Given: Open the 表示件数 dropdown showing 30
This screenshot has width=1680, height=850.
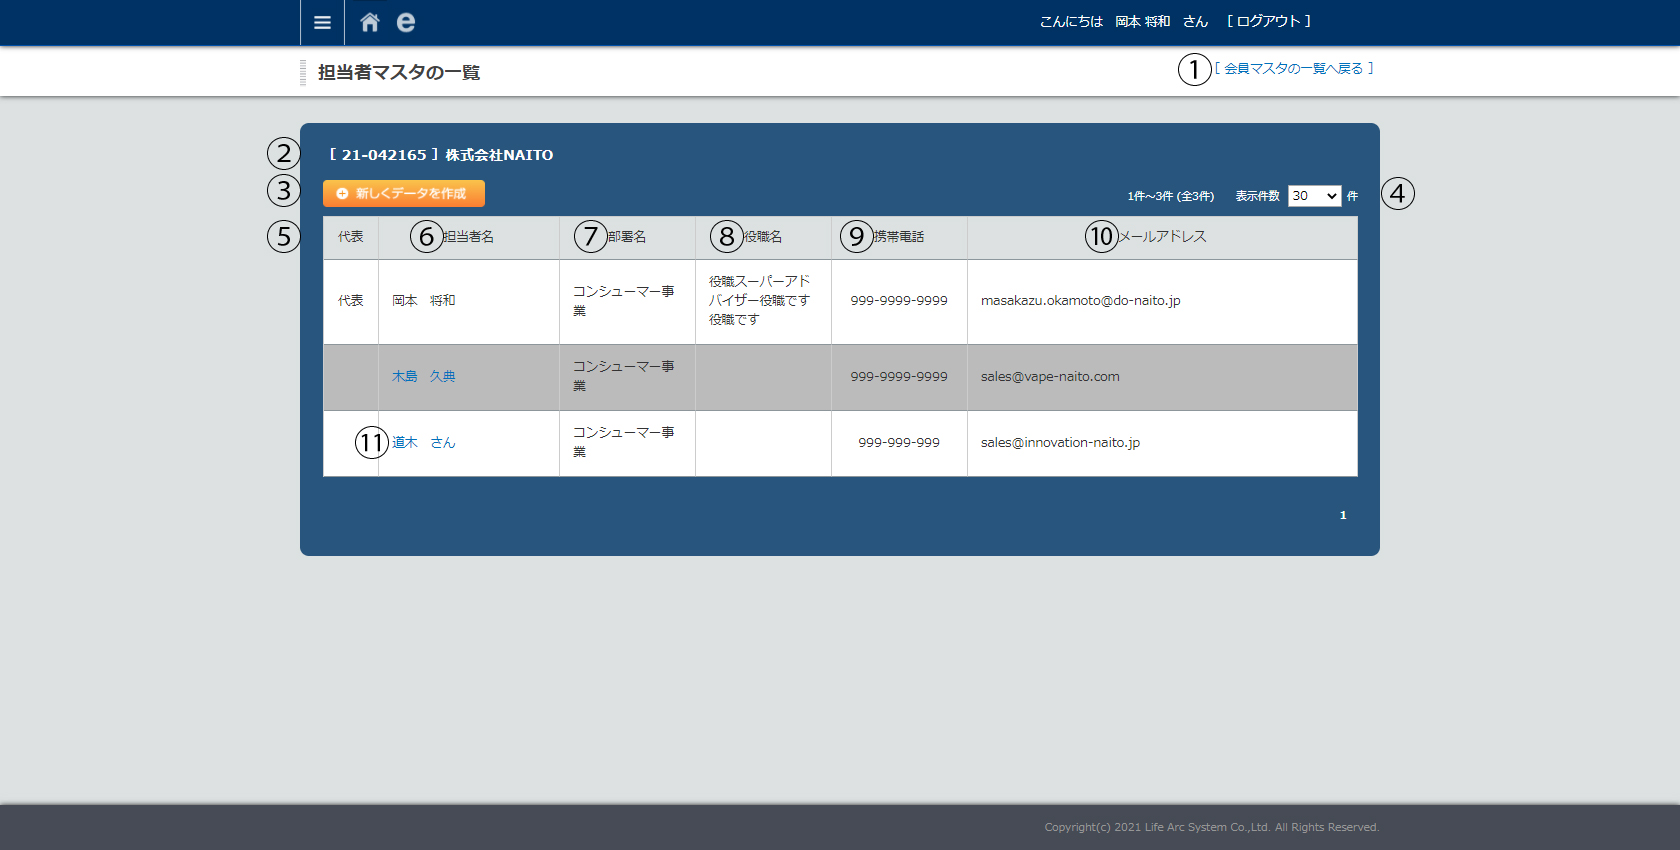Looking at the screenshot, I should pyautogui.click(x=1313, y=196).
